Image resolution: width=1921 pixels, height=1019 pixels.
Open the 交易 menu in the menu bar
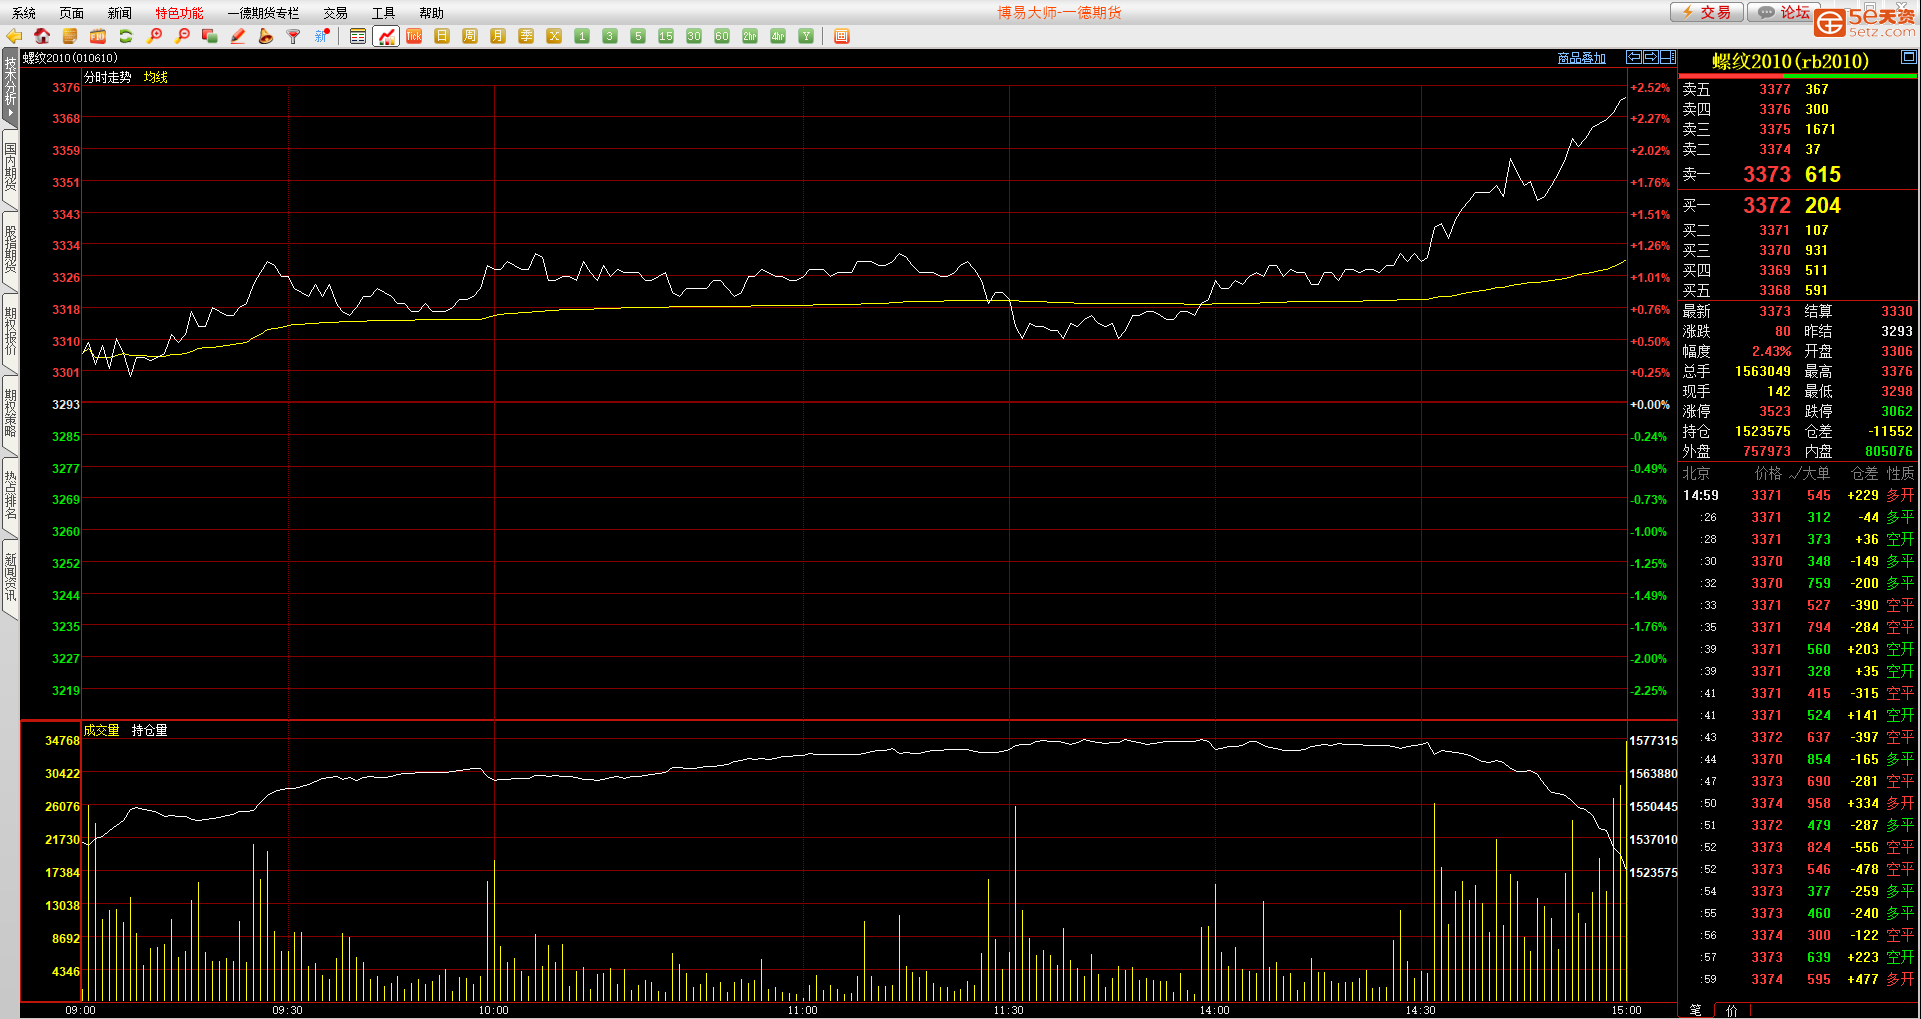tap(335, 13)
